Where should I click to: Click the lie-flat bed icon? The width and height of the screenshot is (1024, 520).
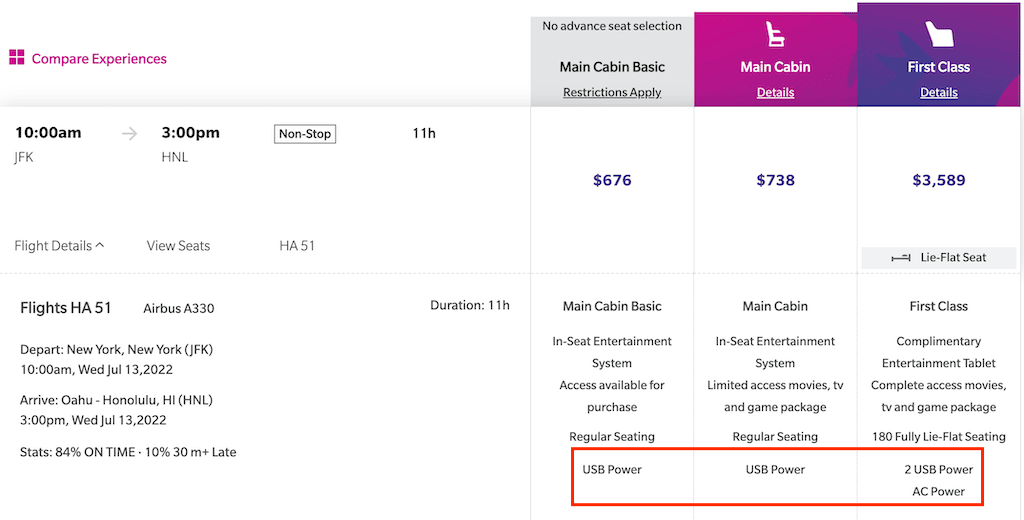coord(901,258)
